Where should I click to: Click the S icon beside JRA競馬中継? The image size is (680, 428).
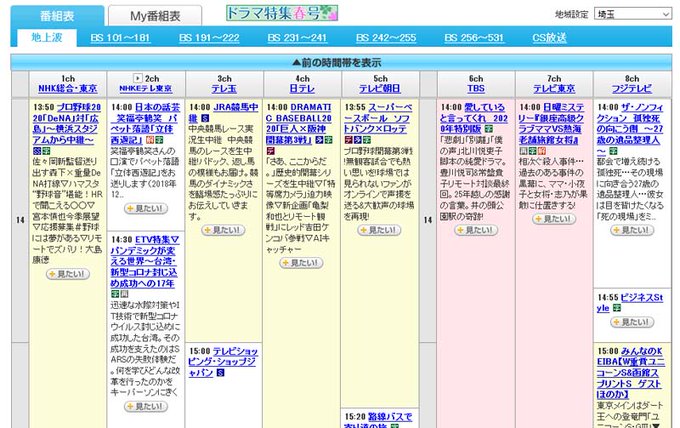[206, 118]
